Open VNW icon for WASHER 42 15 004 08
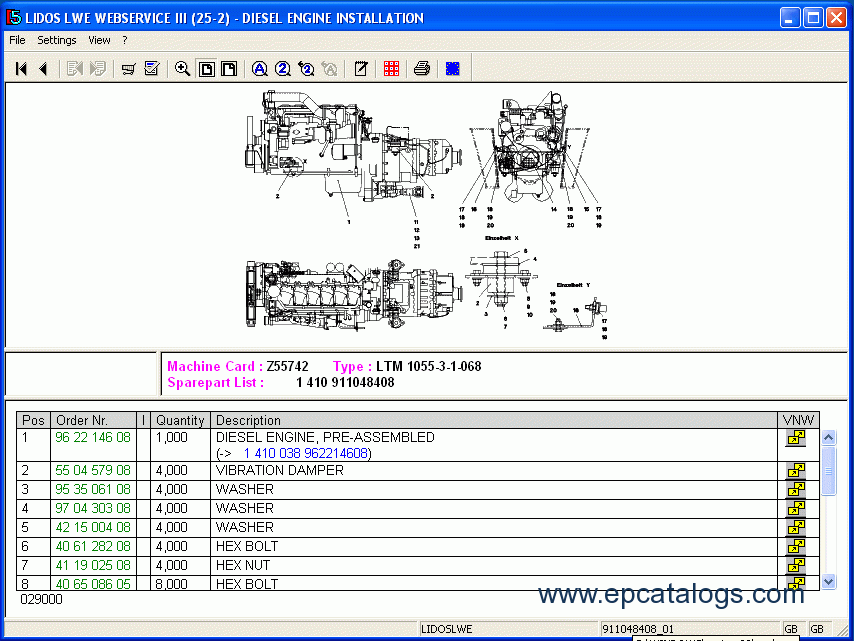 tap(796, 528)
